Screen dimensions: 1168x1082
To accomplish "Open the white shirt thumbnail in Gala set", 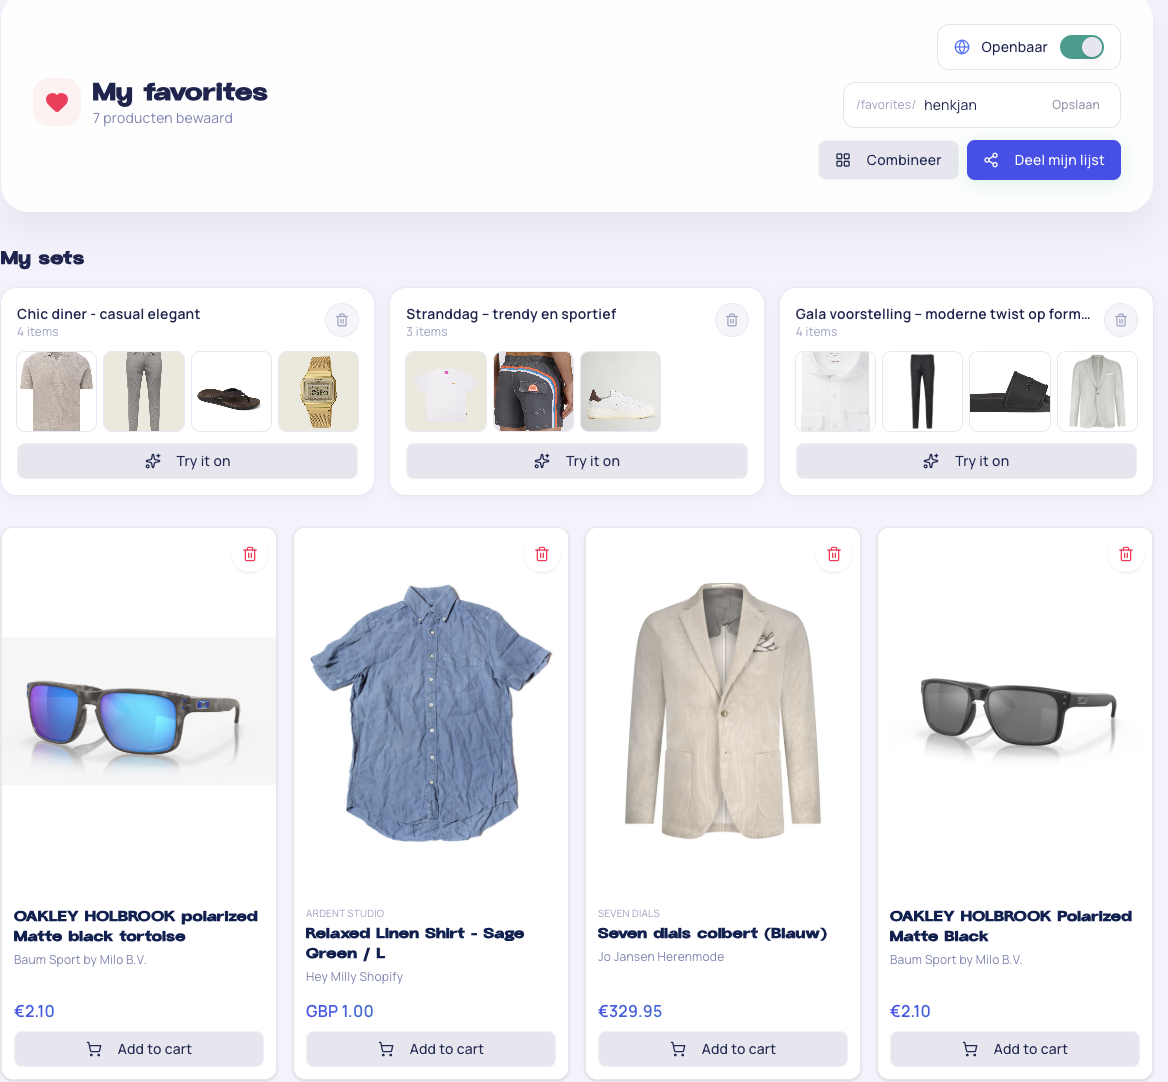I will coord(835,392).
